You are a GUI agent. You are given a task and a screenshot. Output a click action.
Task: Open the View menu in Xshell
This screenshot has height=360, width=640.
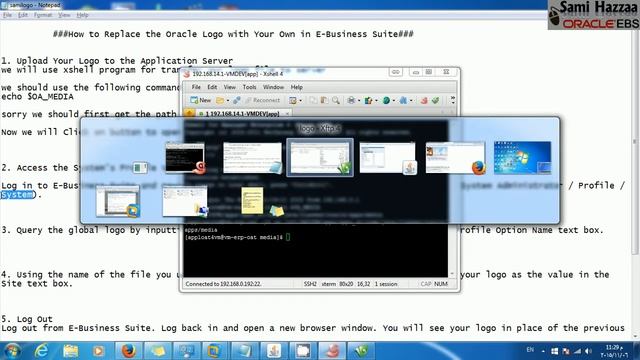point(230,87)
